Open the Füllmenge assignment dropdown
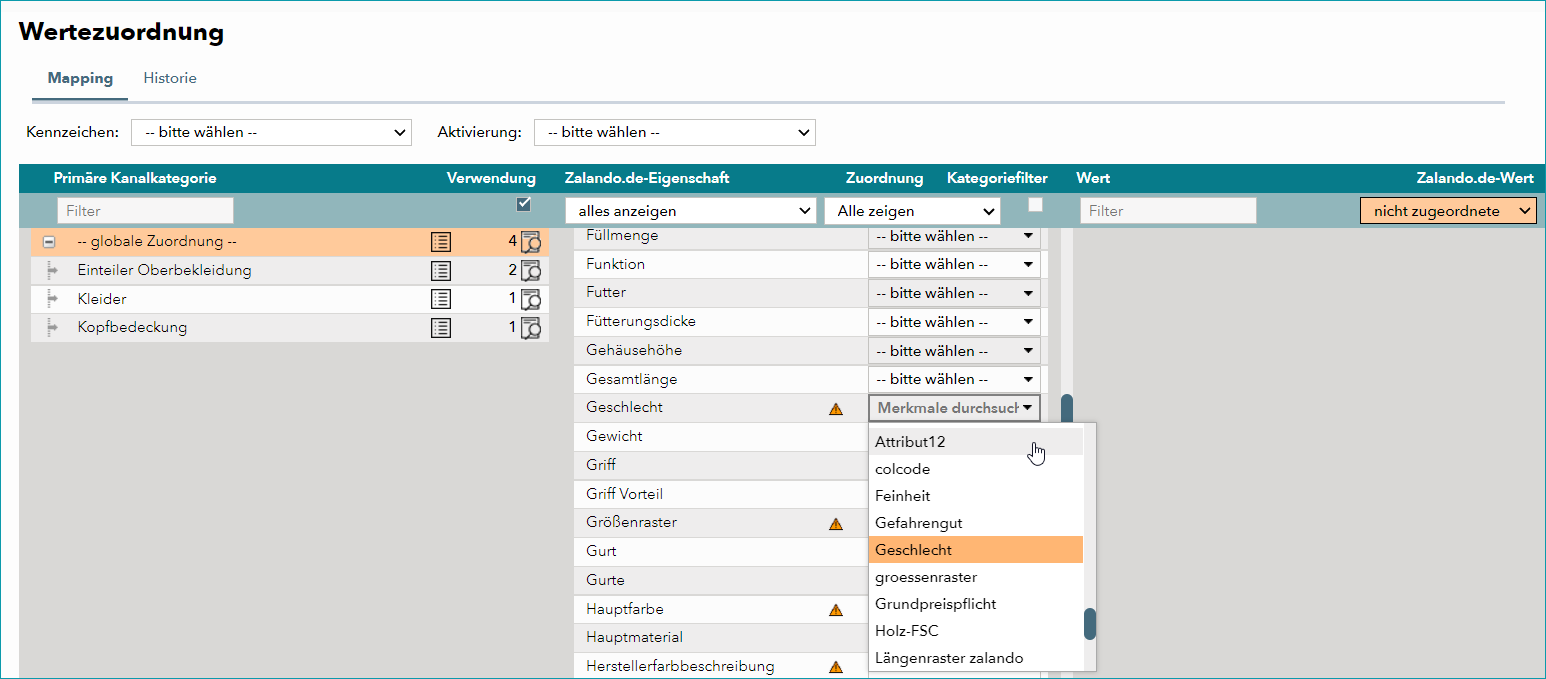 [x=954, y=237]
